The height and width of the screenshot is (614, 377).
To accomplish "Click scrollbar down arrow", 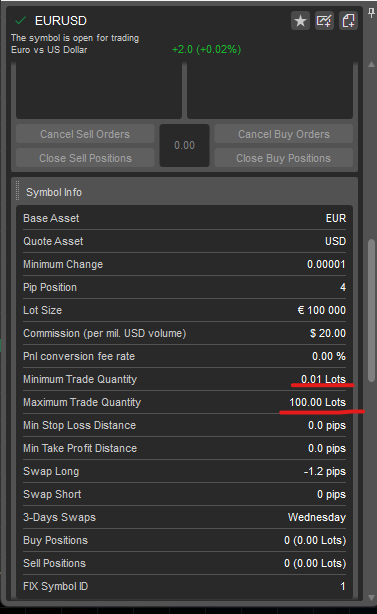I will click(x=372, y=598).
